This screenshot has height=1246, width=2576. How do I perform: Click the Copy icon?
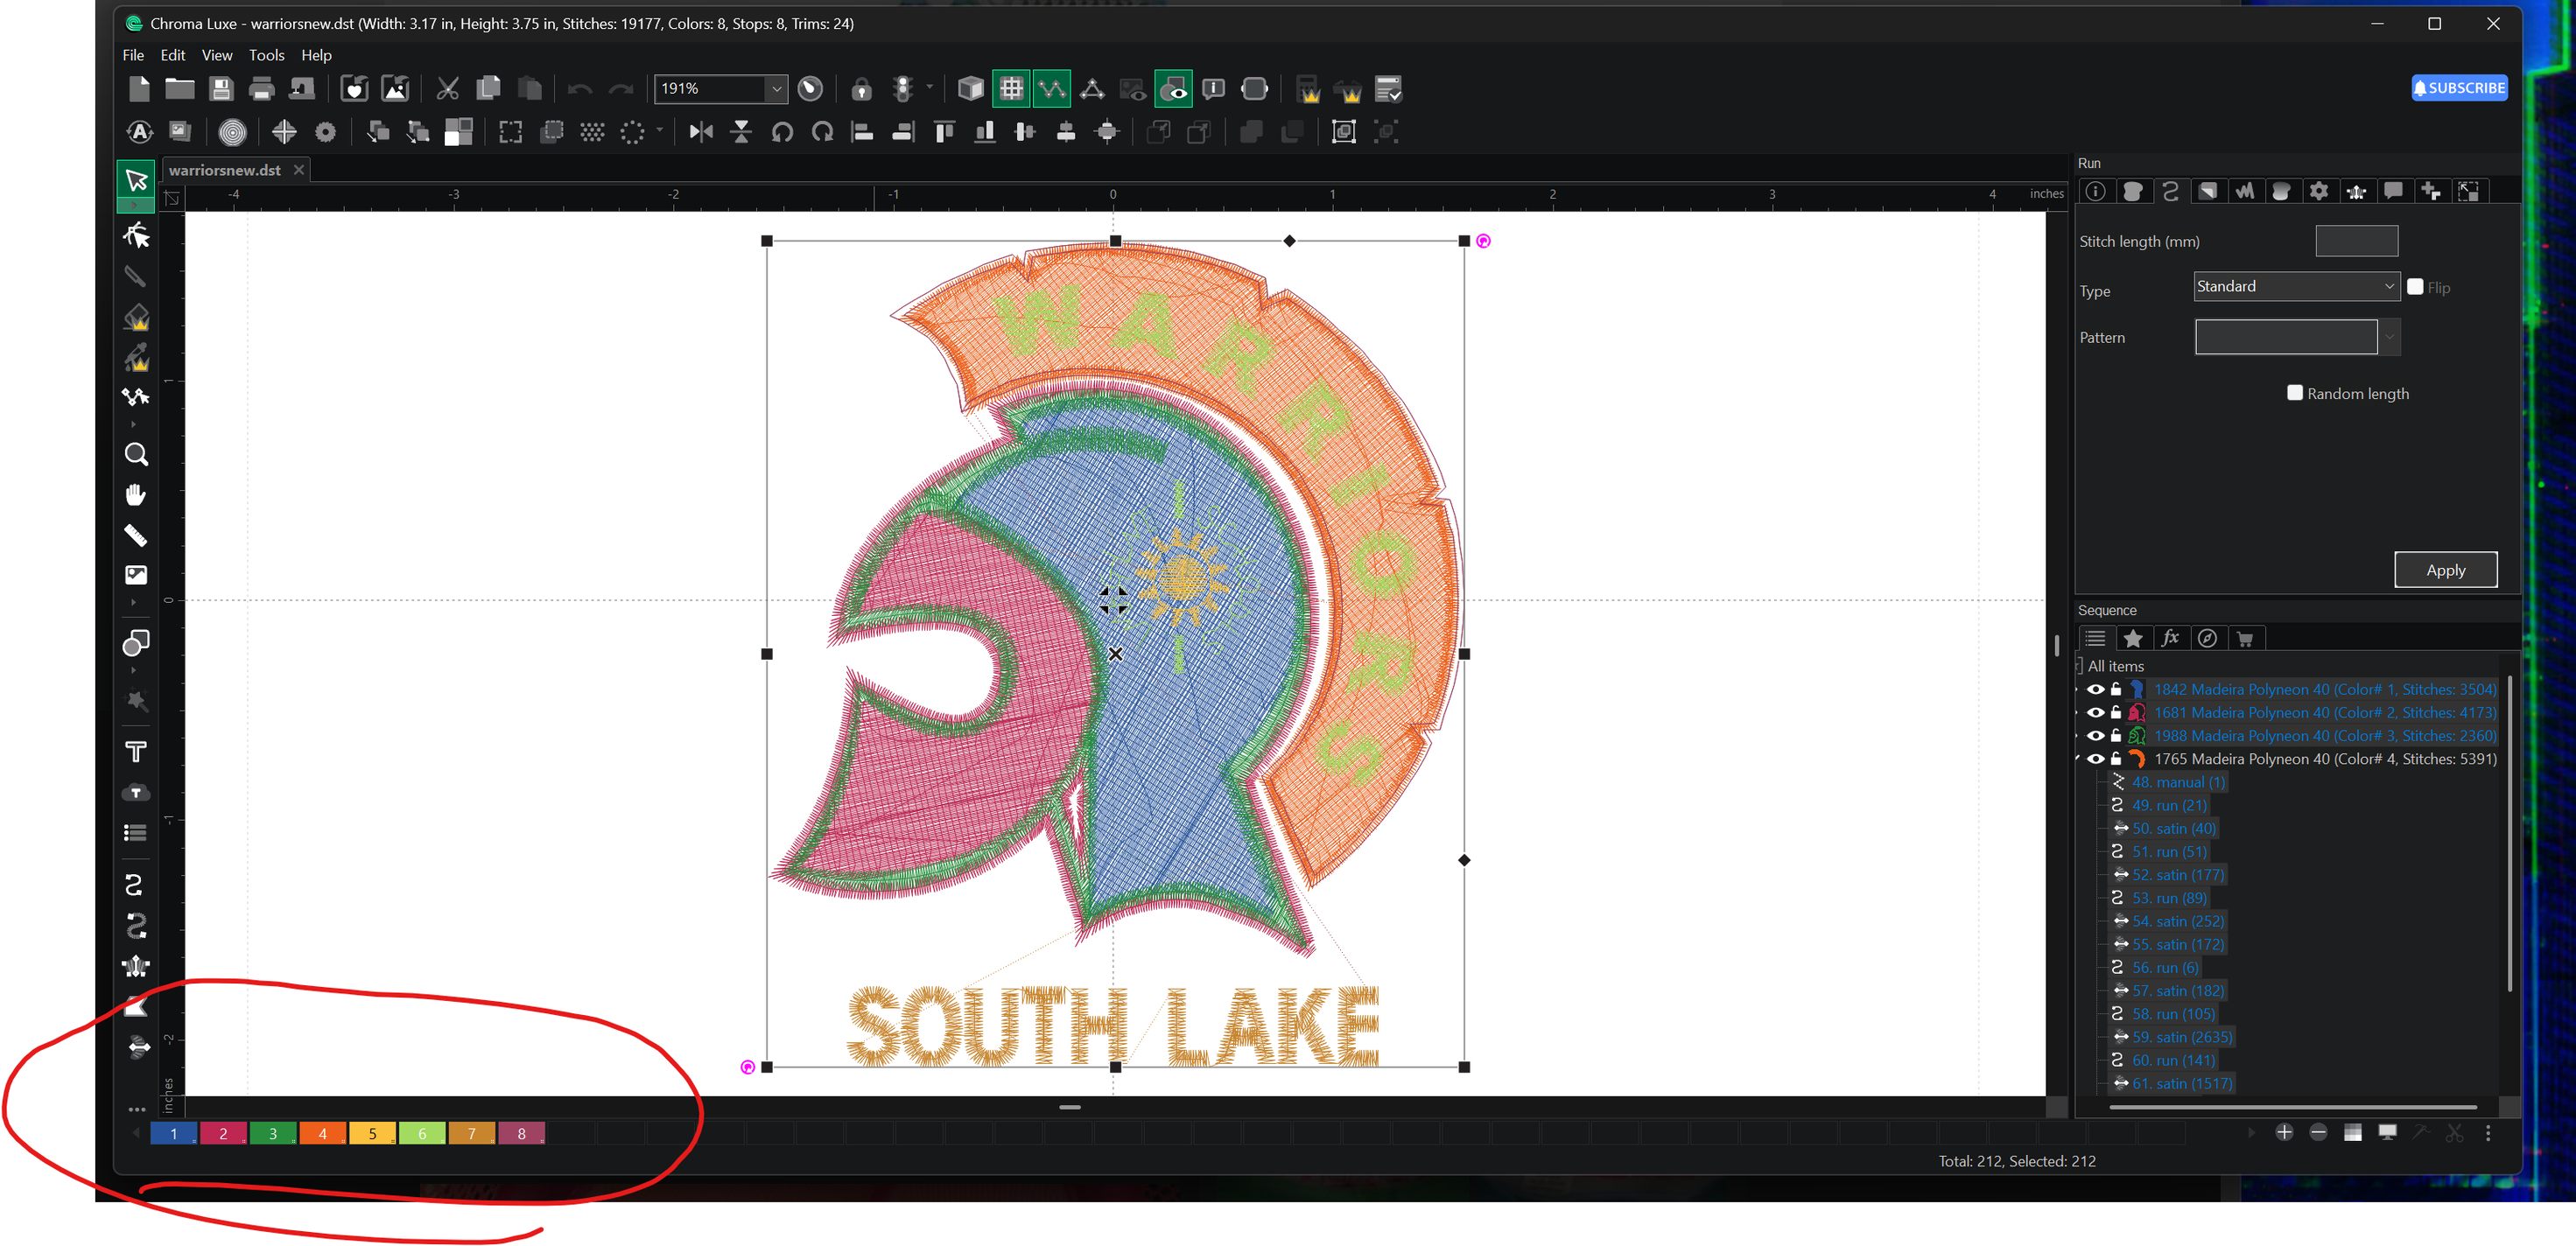click(488, 89)
